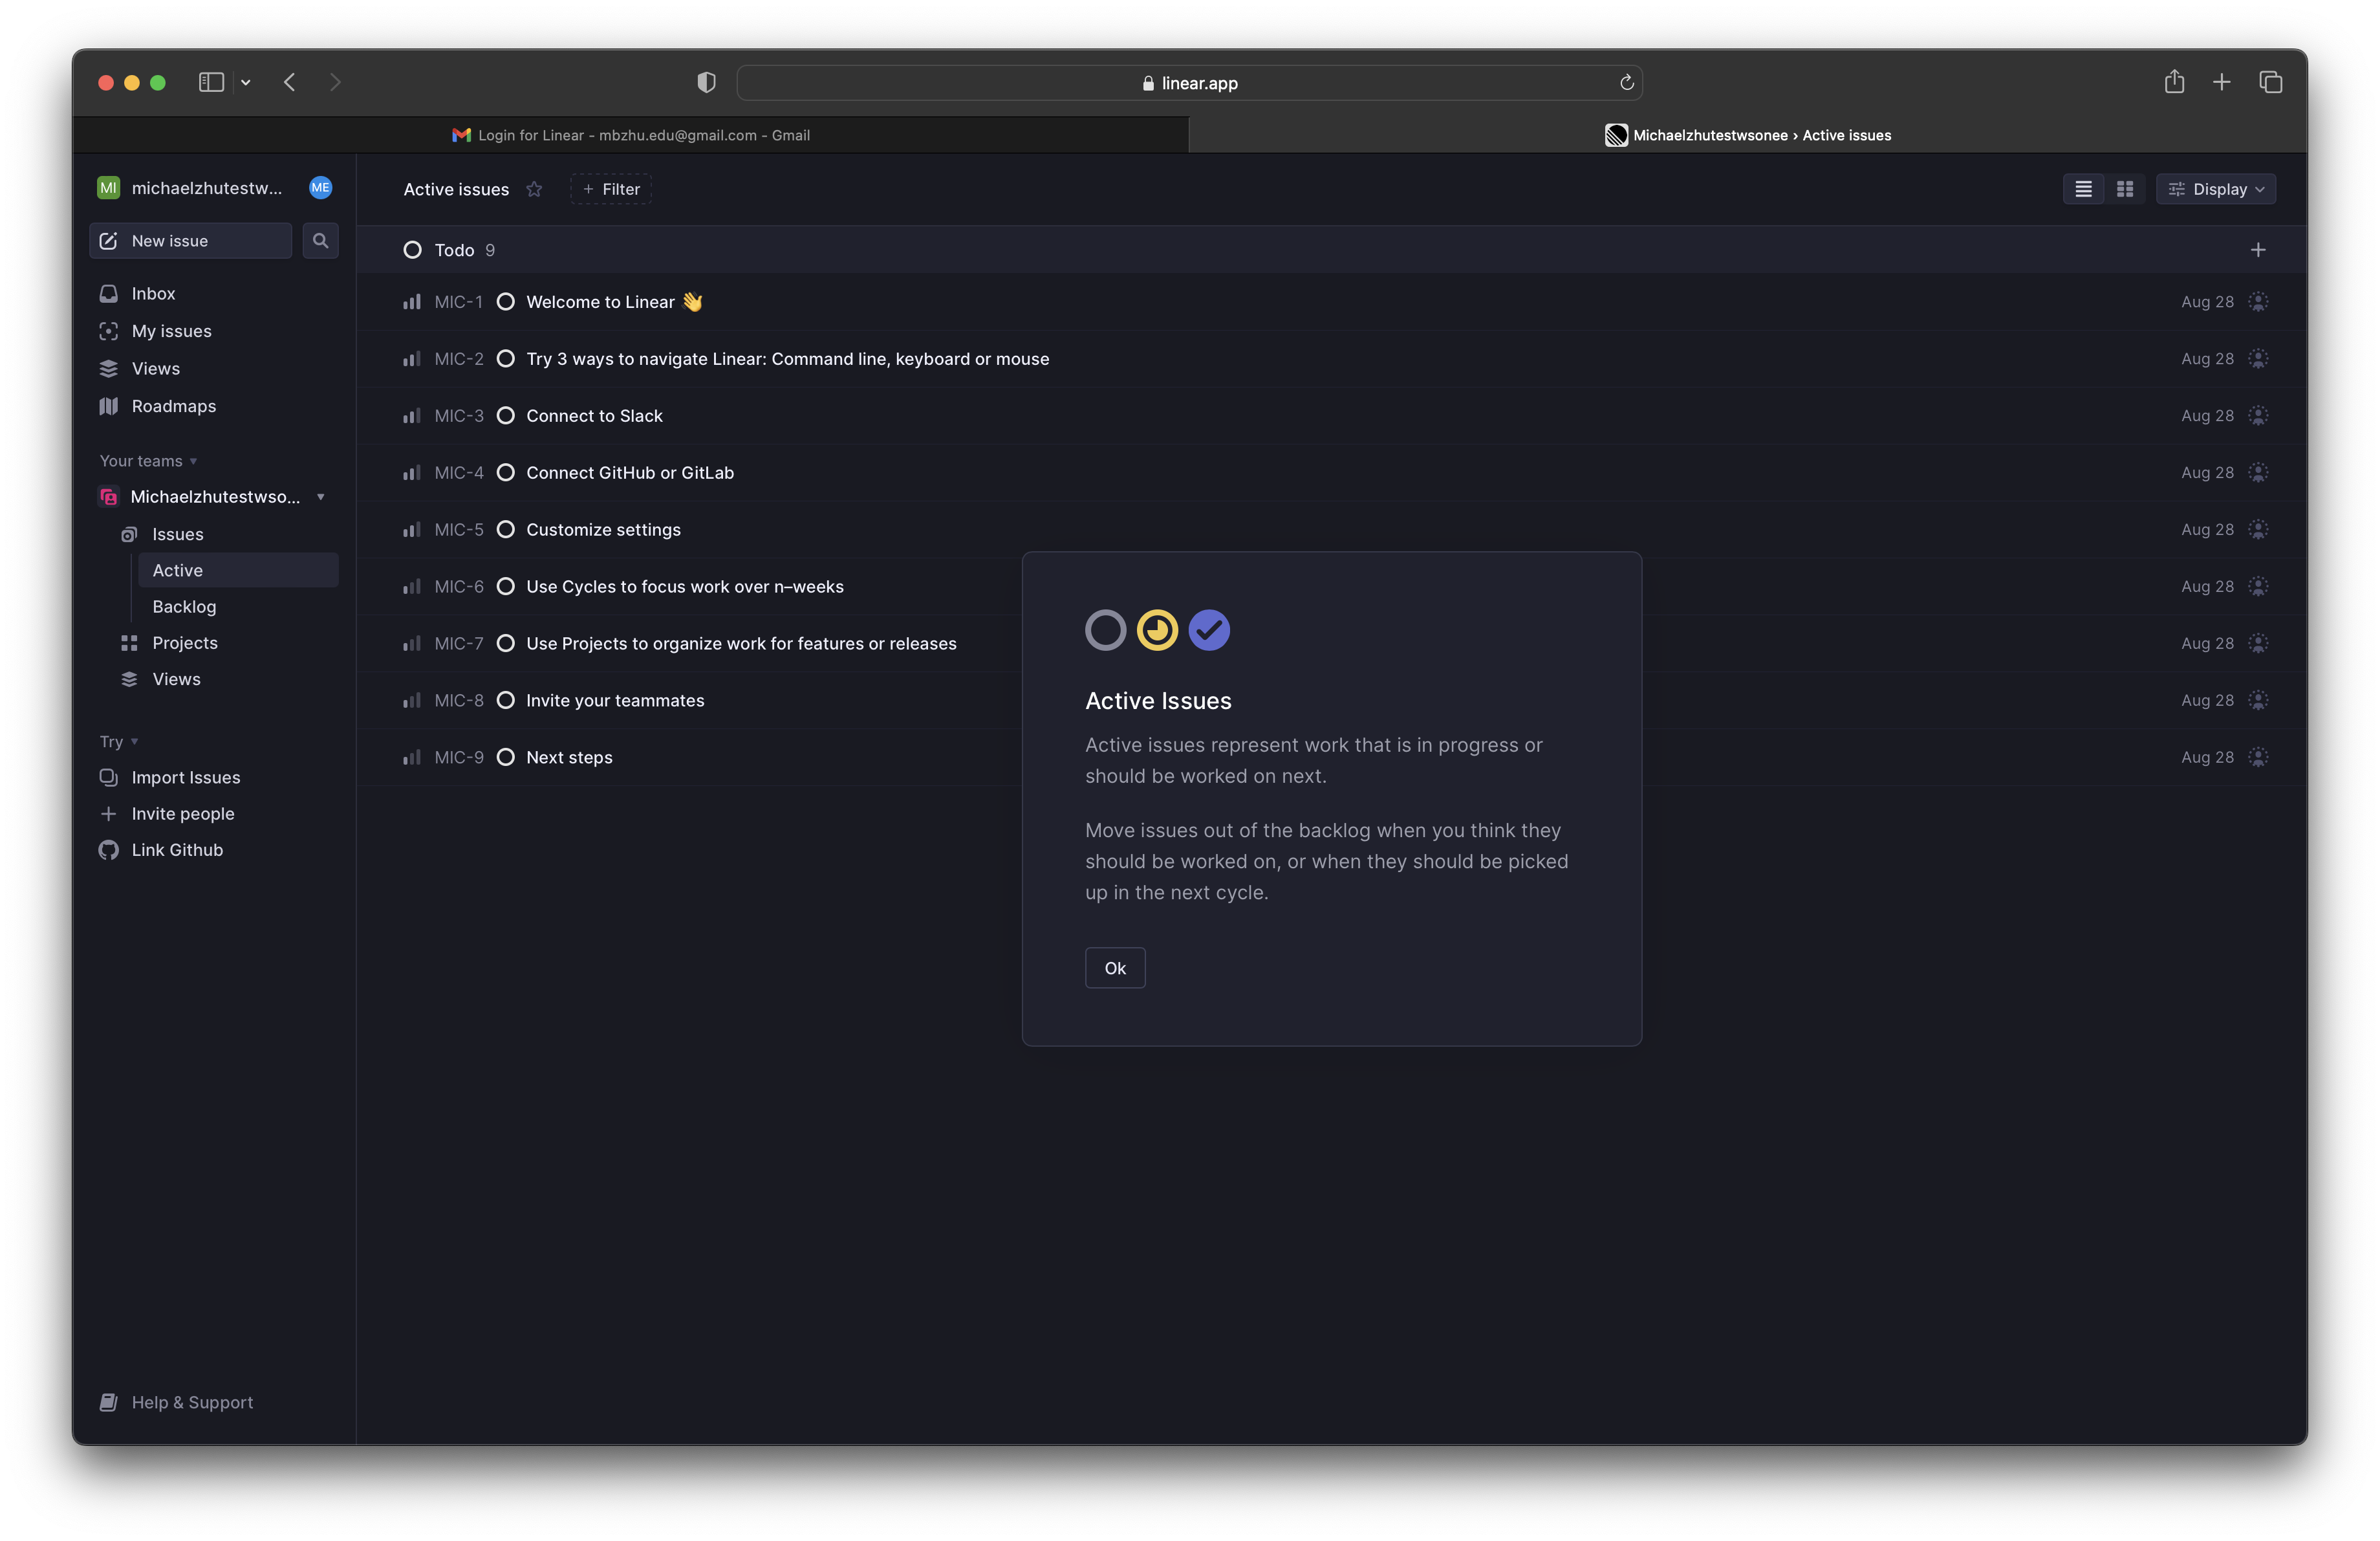Click priority bars icon for MIC-3
2380x1541 pixels.
click(x=411, y=415)
